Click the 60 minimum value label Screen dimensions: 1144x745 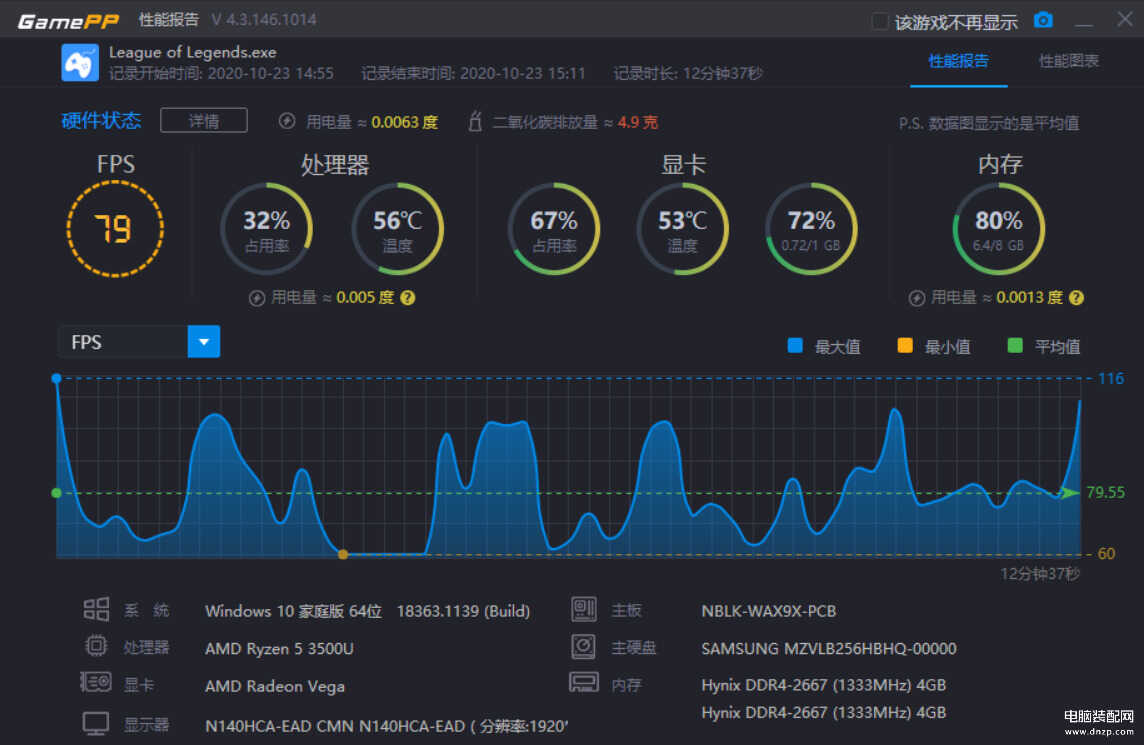(1107, 554)
